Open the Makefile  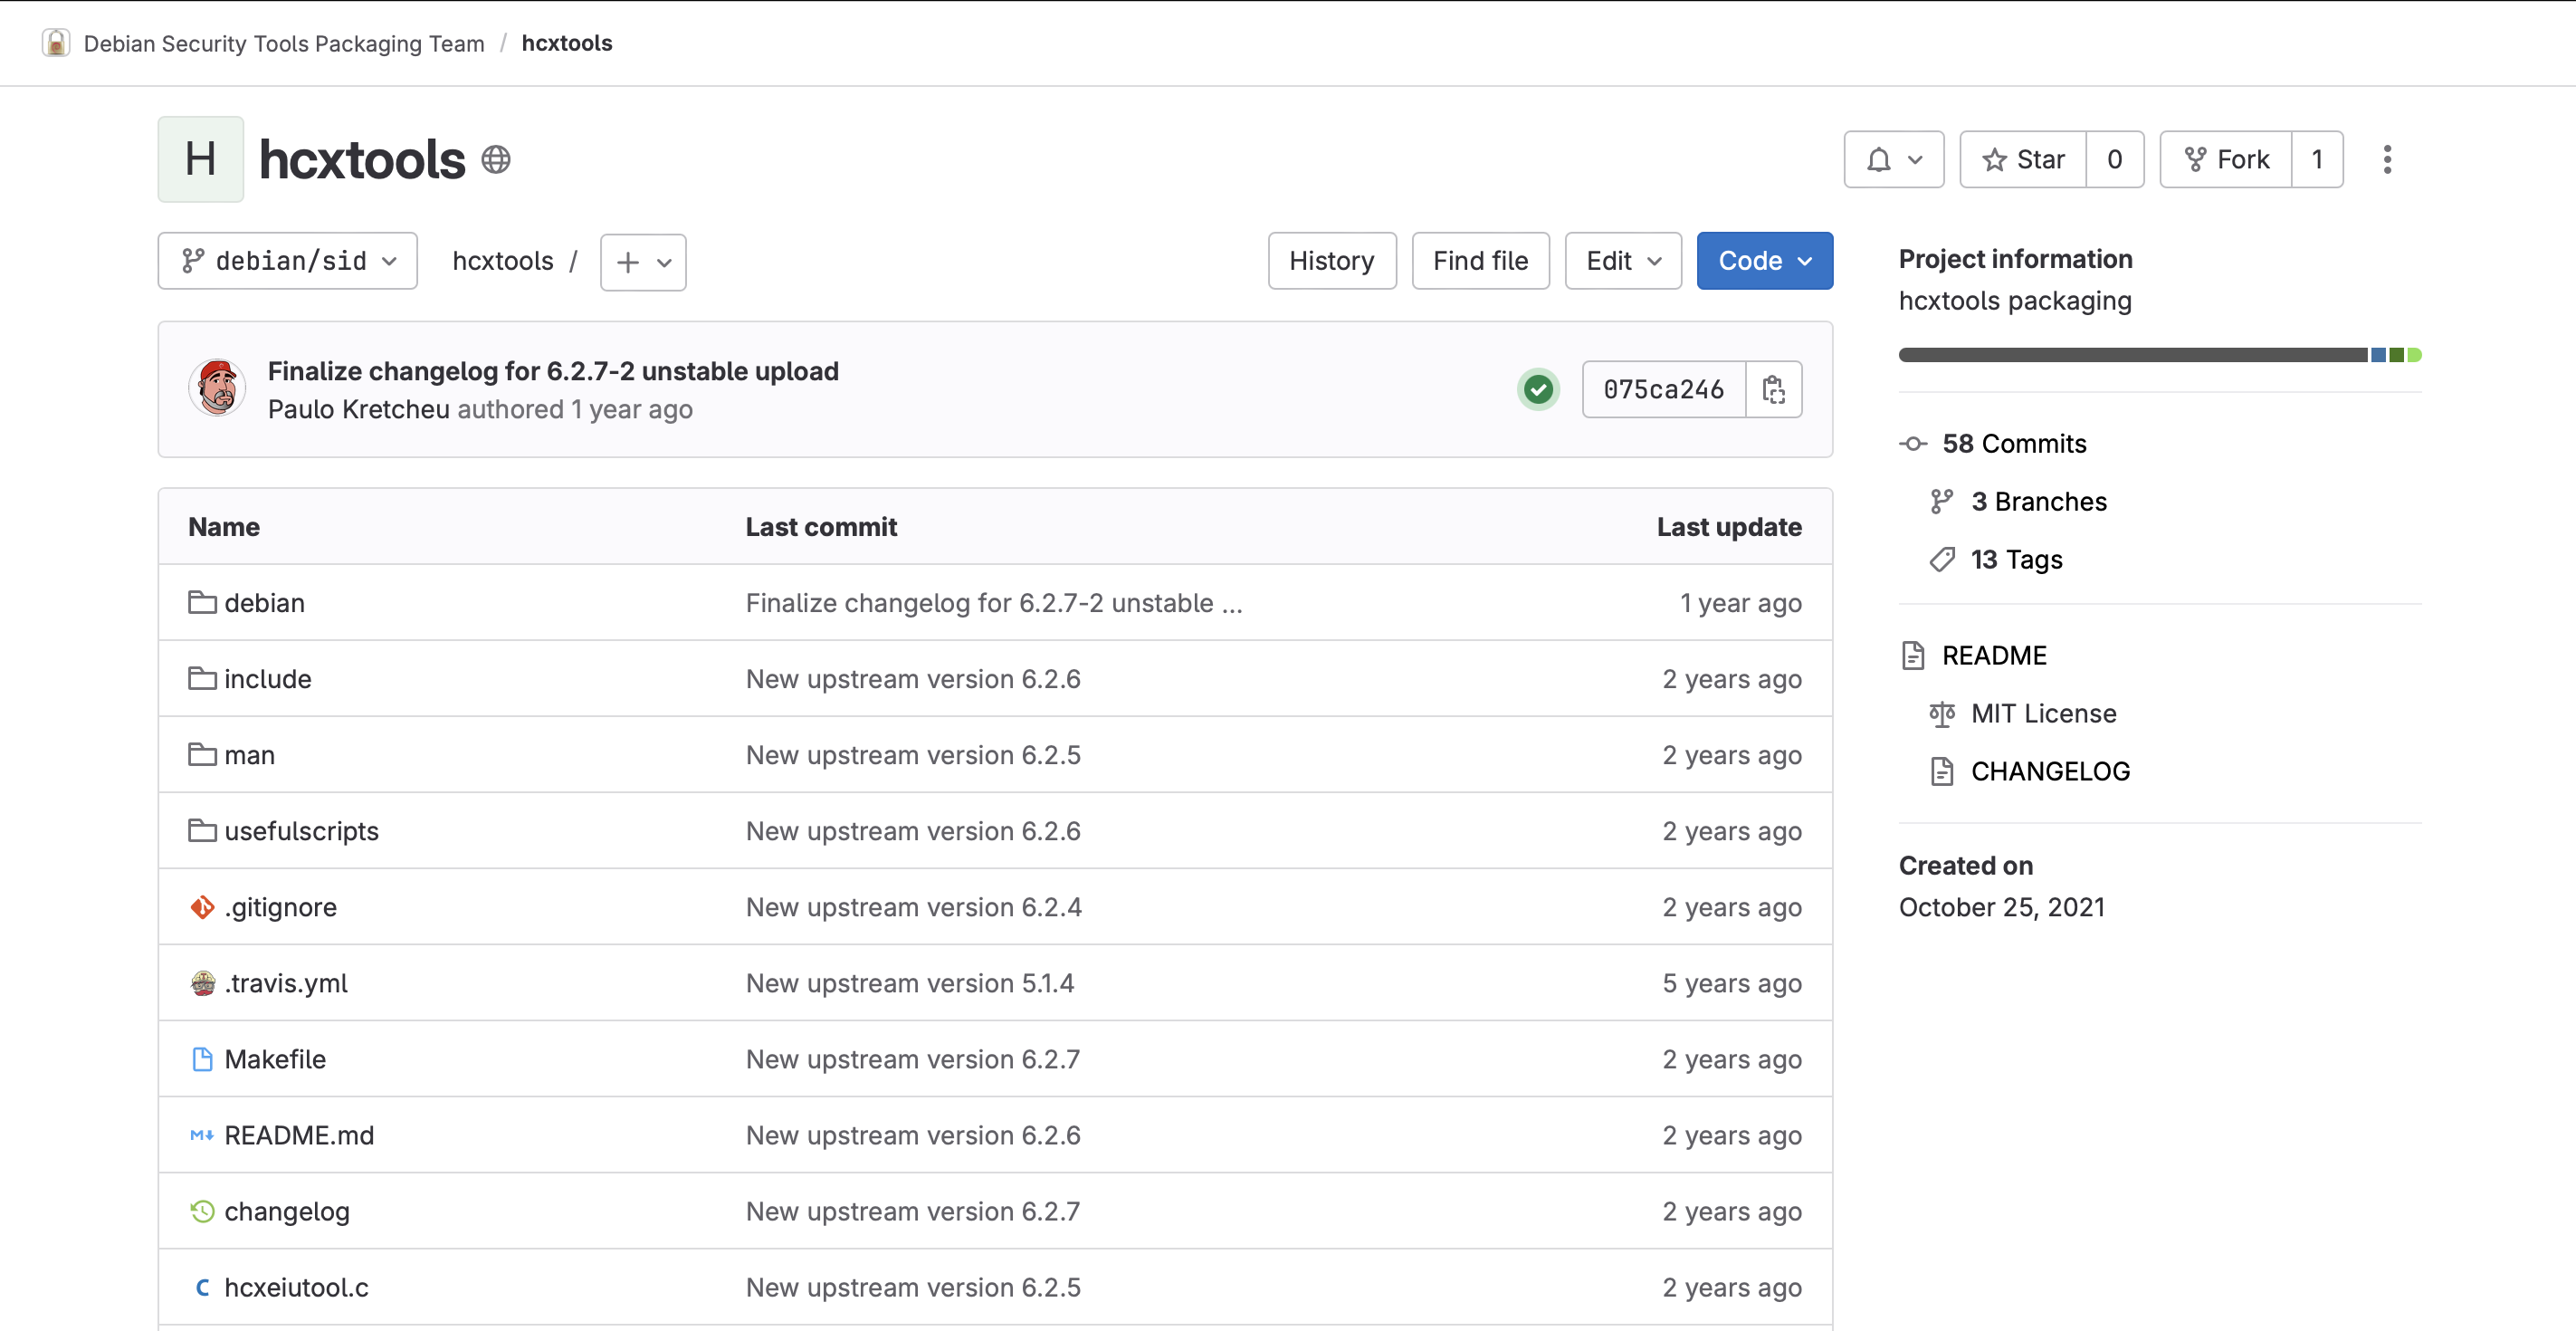pos(275,1059)
